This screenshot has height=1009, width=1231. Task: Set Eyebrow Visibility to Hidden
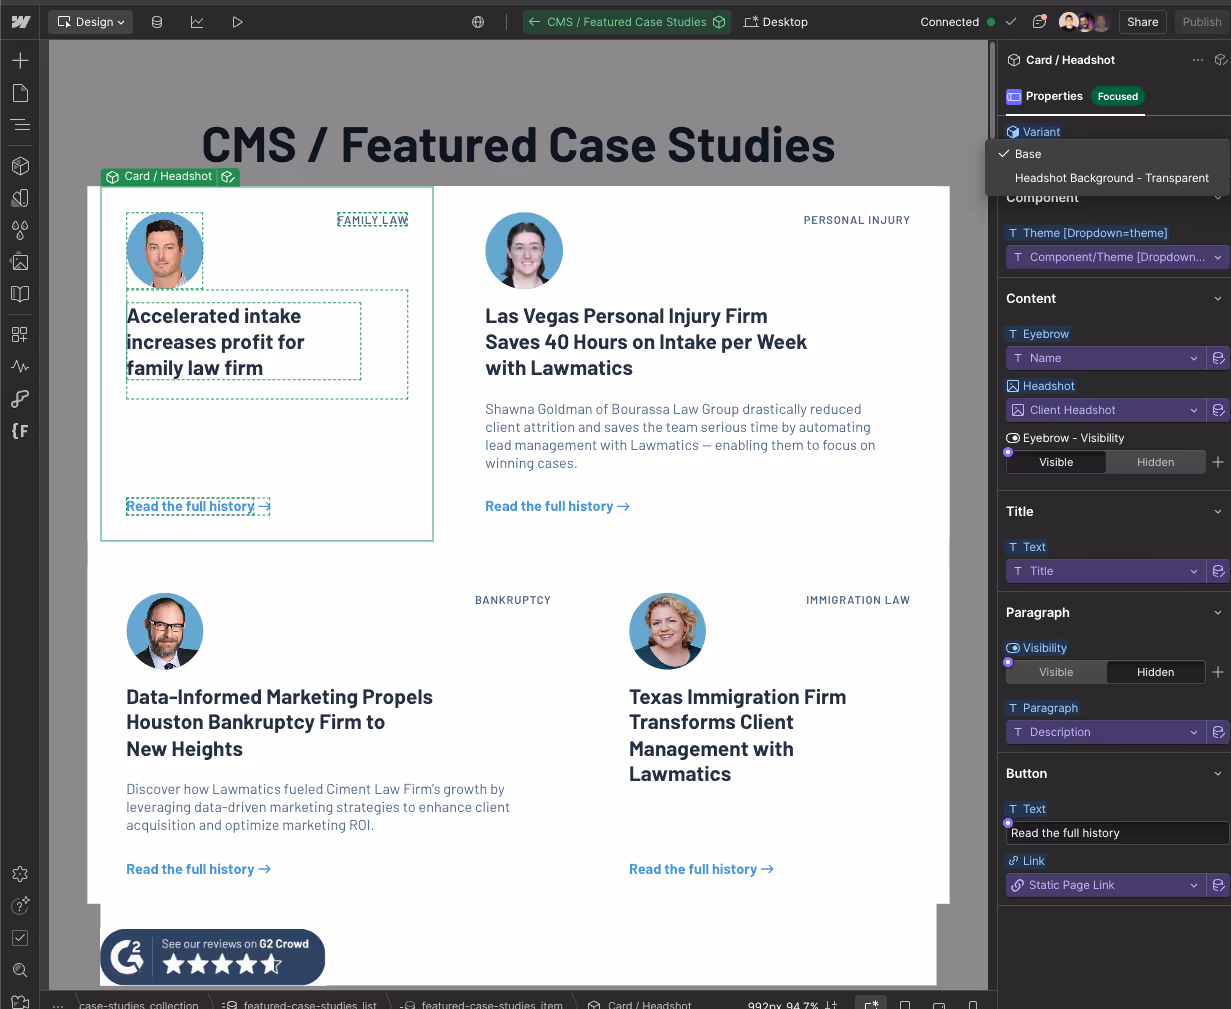pos(1155,462)
